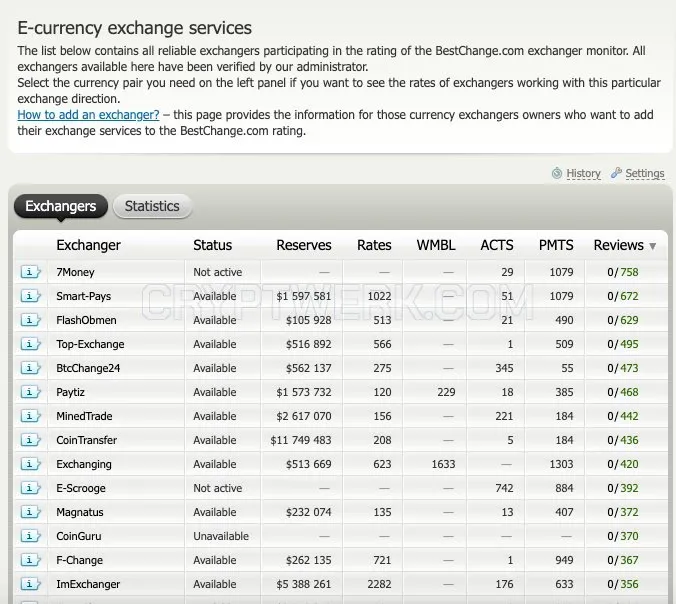Select MinedTrade reserves value $2 617 070
This screenshot has height=604, width=676.
(304, 416)
